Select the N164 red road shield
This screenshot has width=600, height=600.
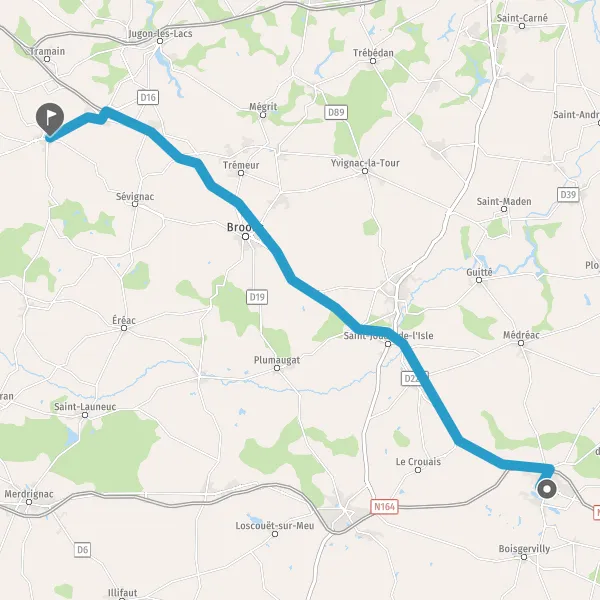point(384,507)
